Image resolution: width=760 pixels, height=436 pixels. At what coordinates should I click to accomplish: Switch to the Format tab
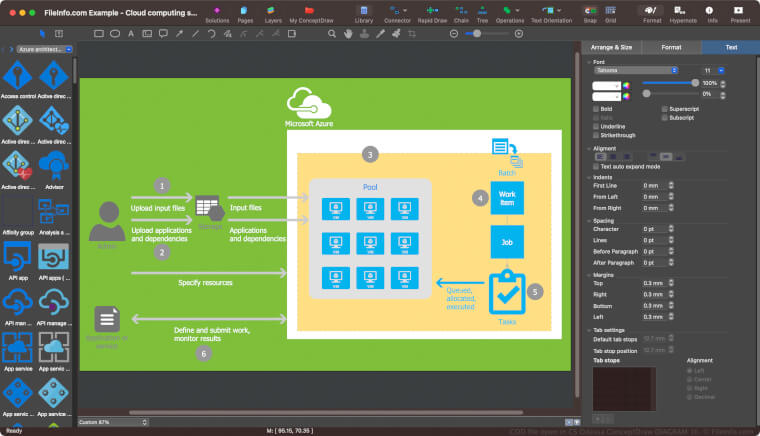pos(671,47)
